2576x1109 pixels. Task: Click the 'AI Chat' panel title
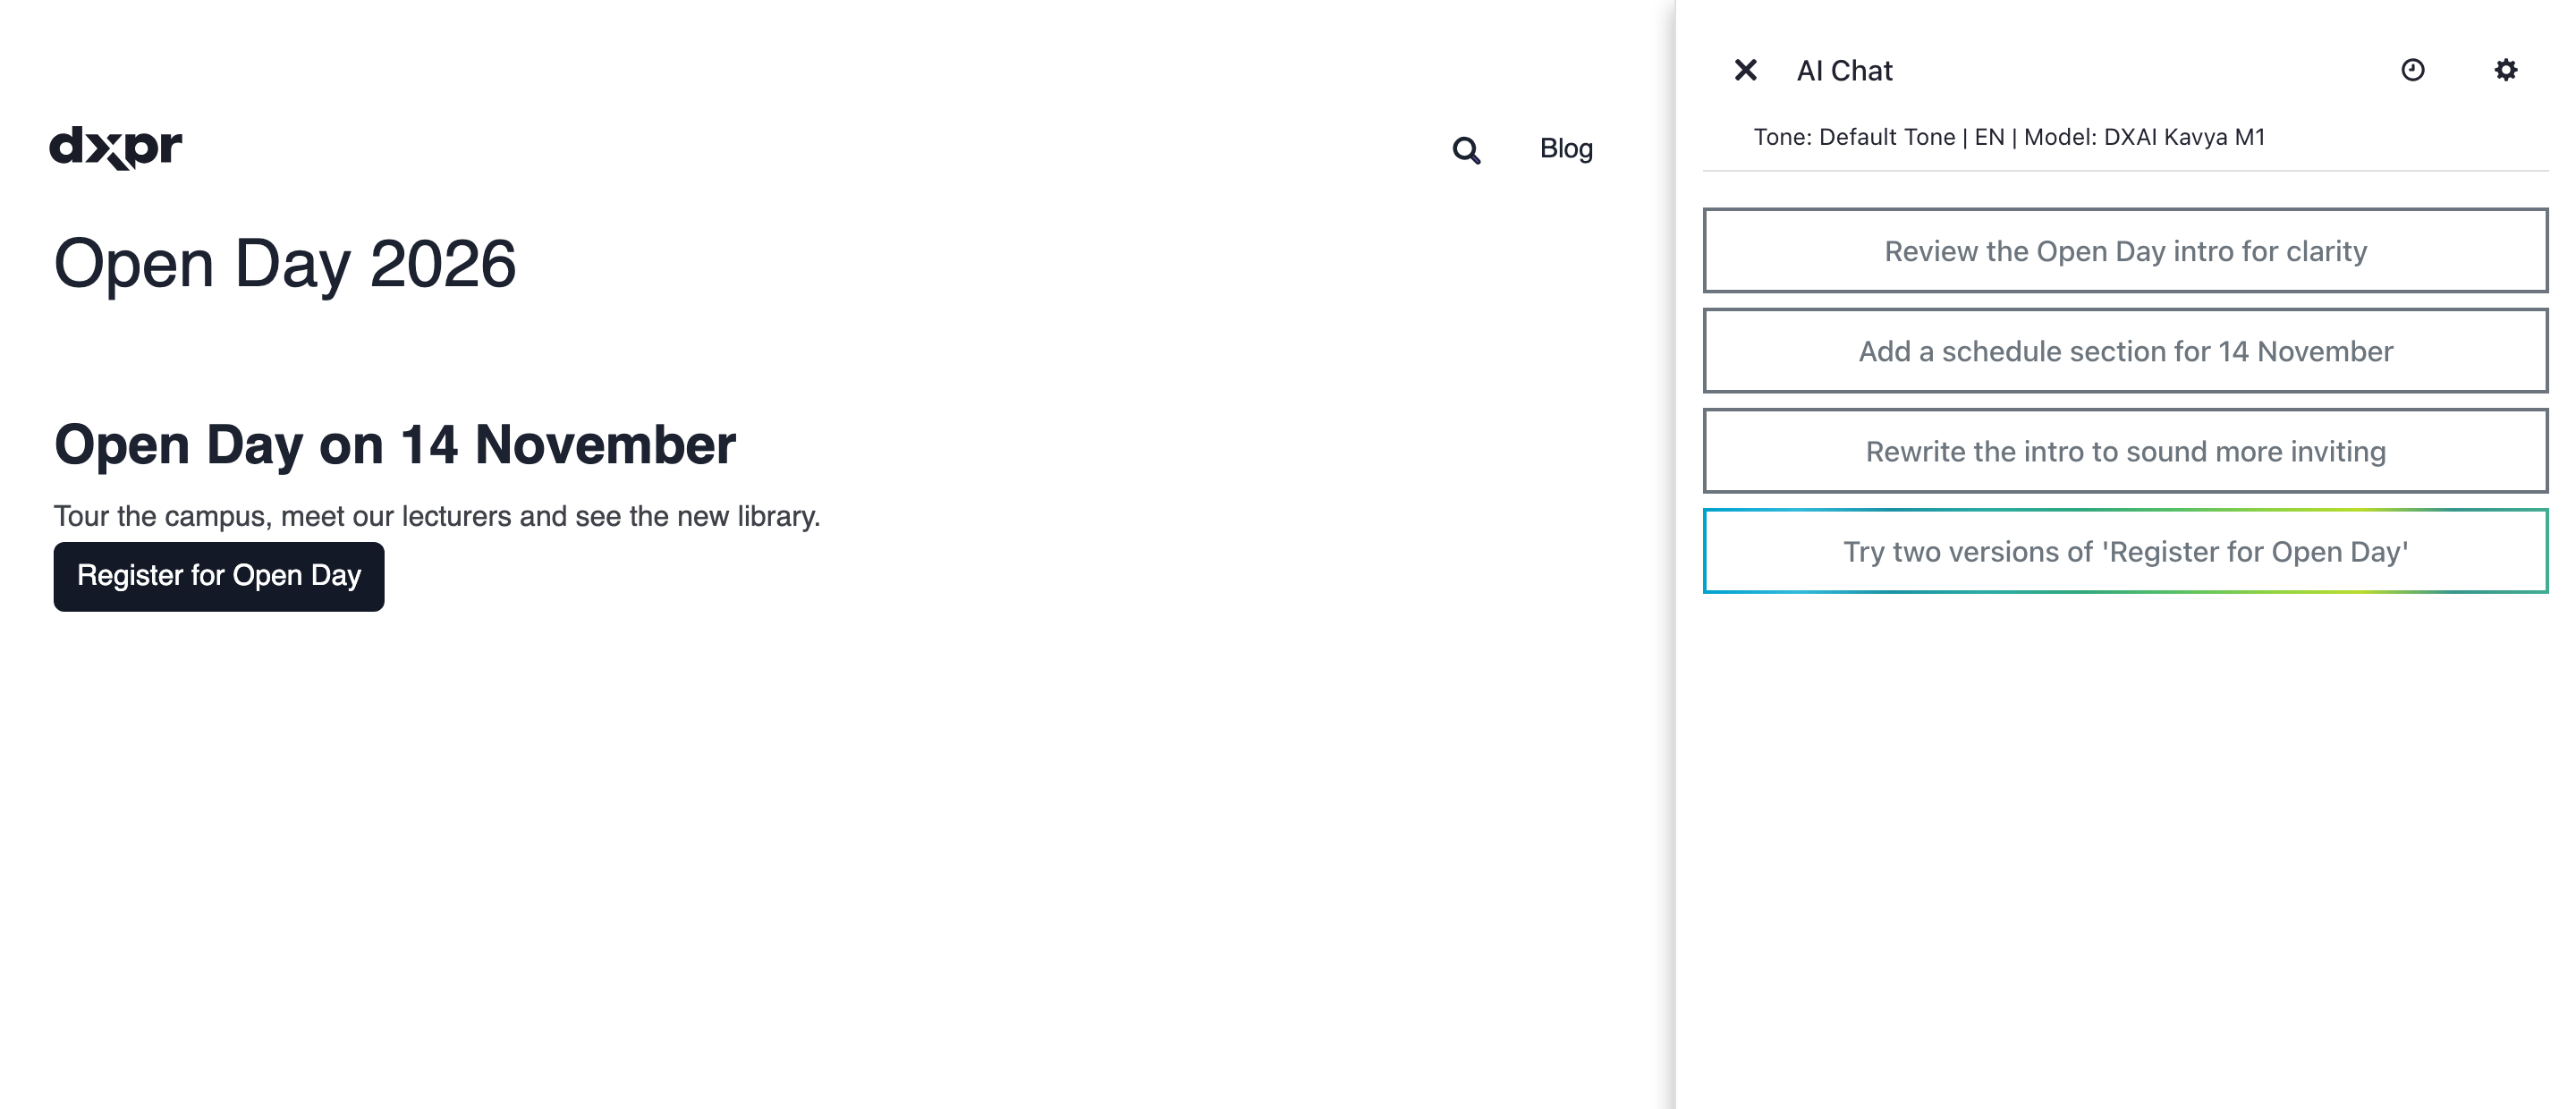tap(1844, 71)
